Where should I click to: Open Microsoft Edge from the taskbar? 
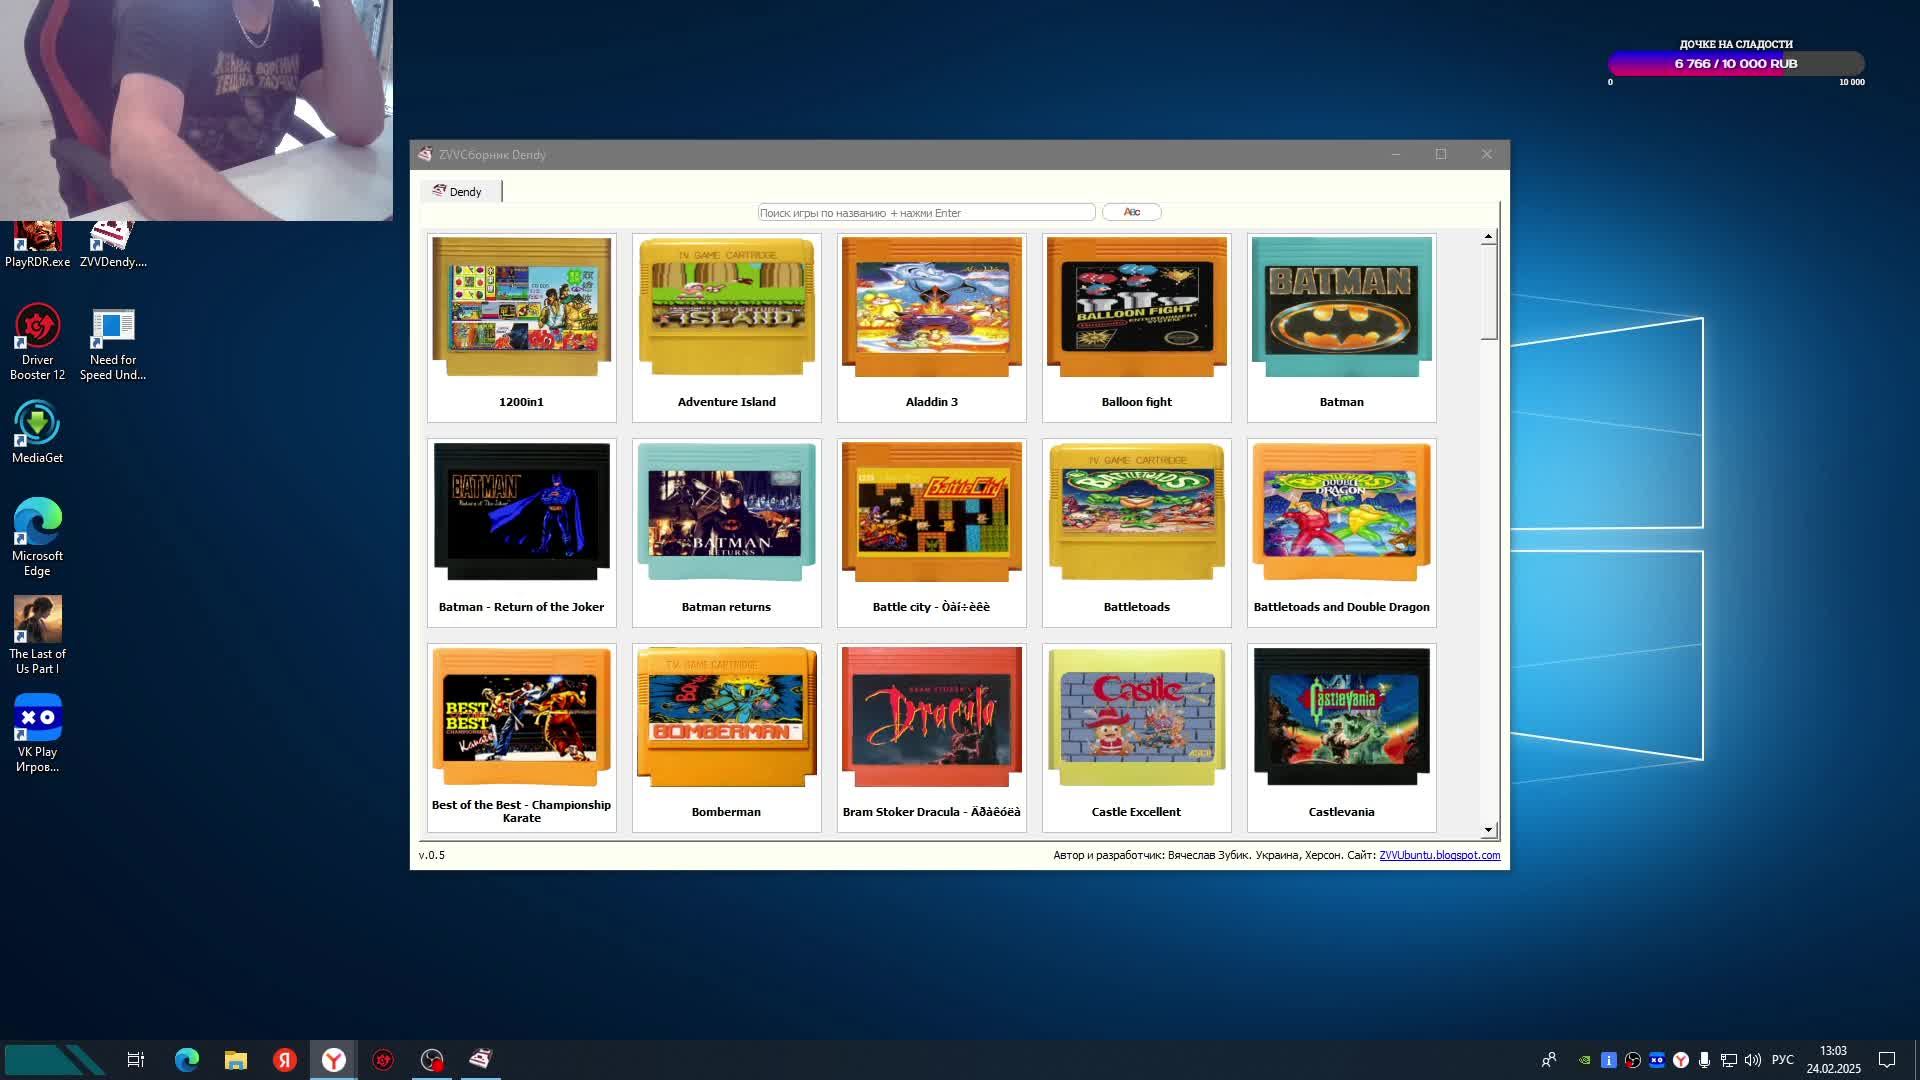point(187,1059)
